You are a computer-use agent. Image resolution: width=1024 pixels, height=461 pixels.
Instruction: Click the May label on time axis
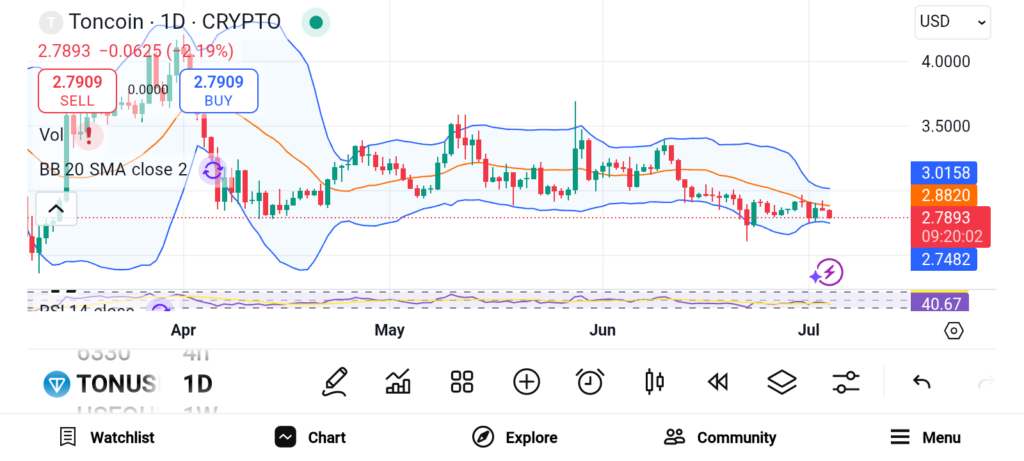point(389,330)
